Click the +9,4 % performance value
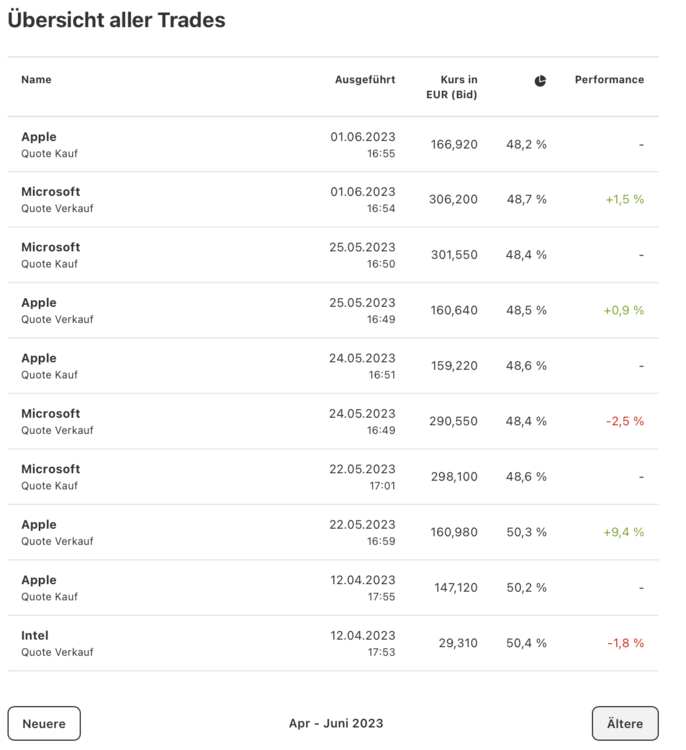Screen dimensions: 686x750 (624, 532)
